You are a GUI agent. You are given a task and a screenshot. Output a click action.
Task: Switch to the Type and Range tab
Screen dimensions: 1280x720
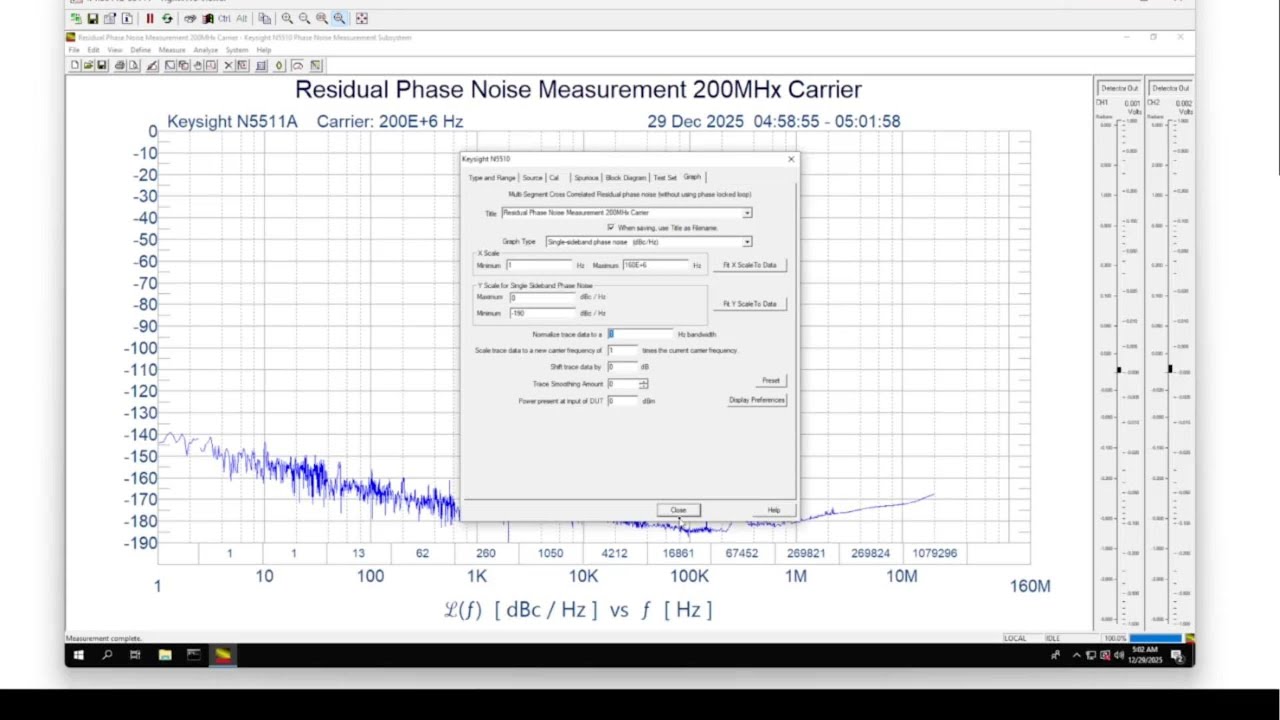(x=492, y=178)
